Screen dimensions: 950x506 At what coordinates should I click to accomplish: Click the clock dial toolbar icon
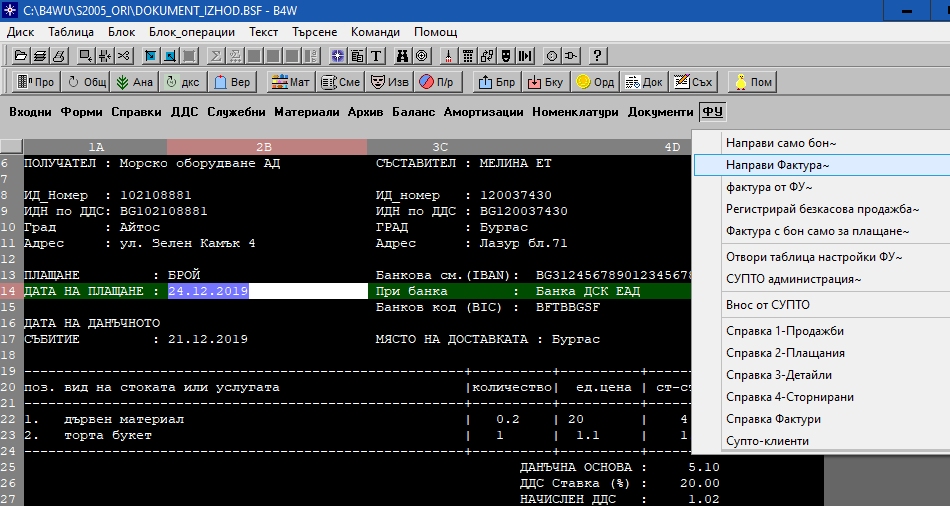(552, 56)
